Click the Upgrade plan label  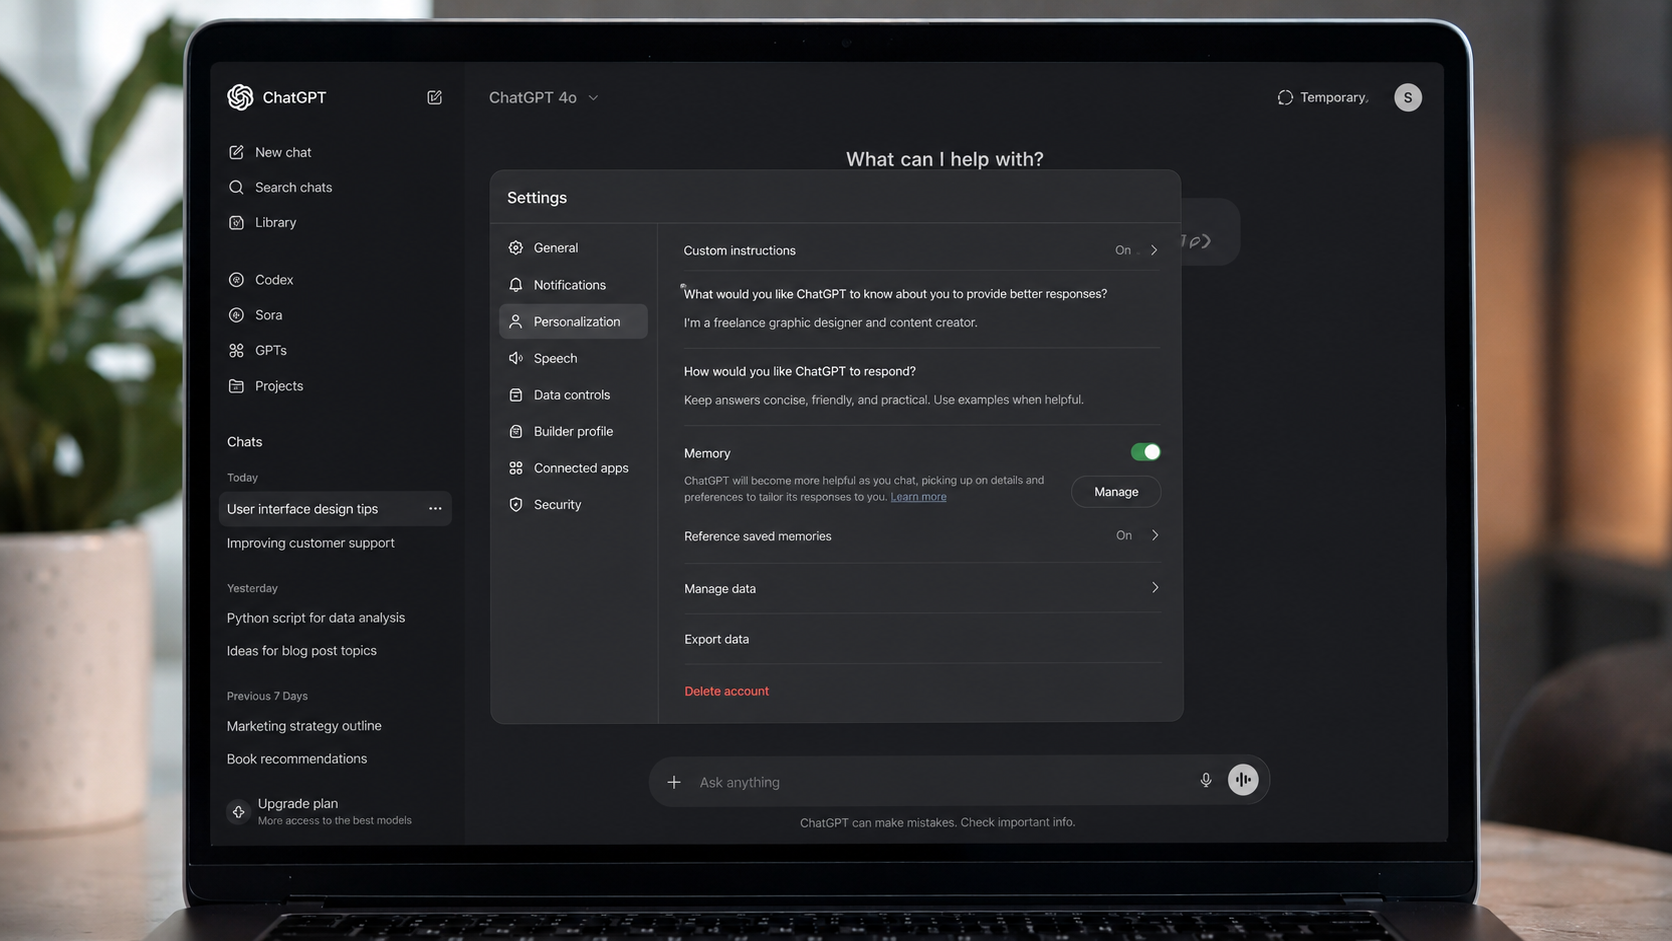click(x=298, y=803)
